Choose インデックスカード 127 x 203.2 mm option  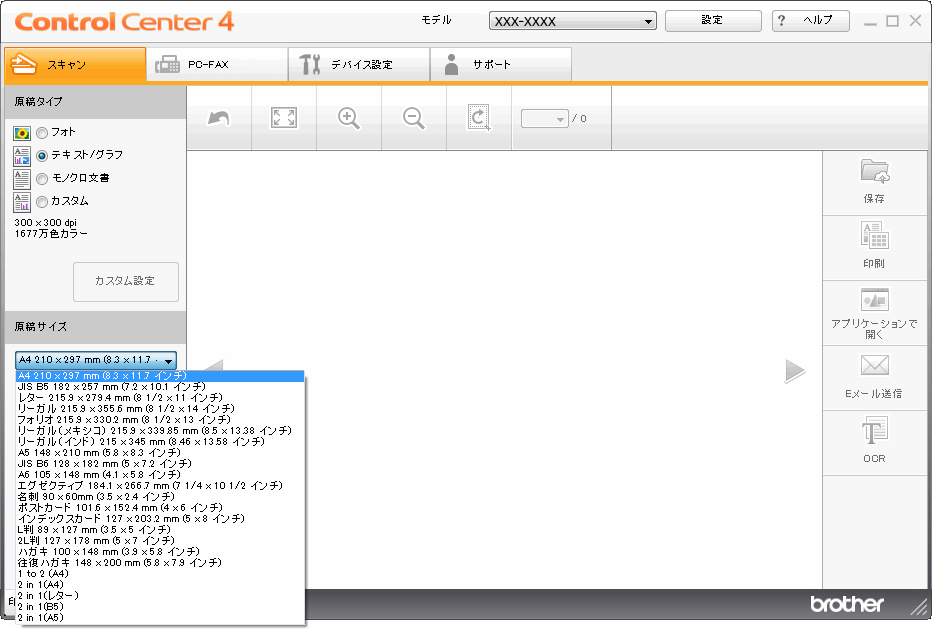point(159,519)
